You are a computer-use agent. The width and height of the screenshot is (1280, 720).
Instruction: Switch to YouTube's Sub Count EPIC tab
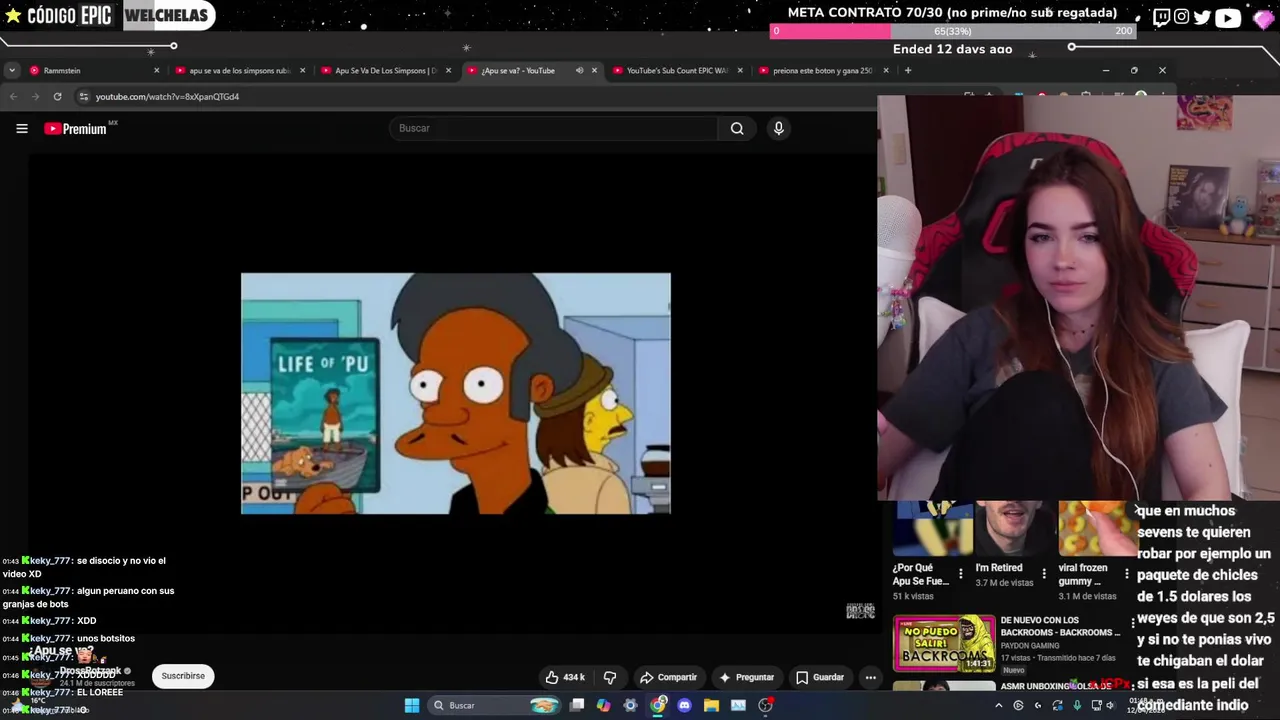coord(677,70)
